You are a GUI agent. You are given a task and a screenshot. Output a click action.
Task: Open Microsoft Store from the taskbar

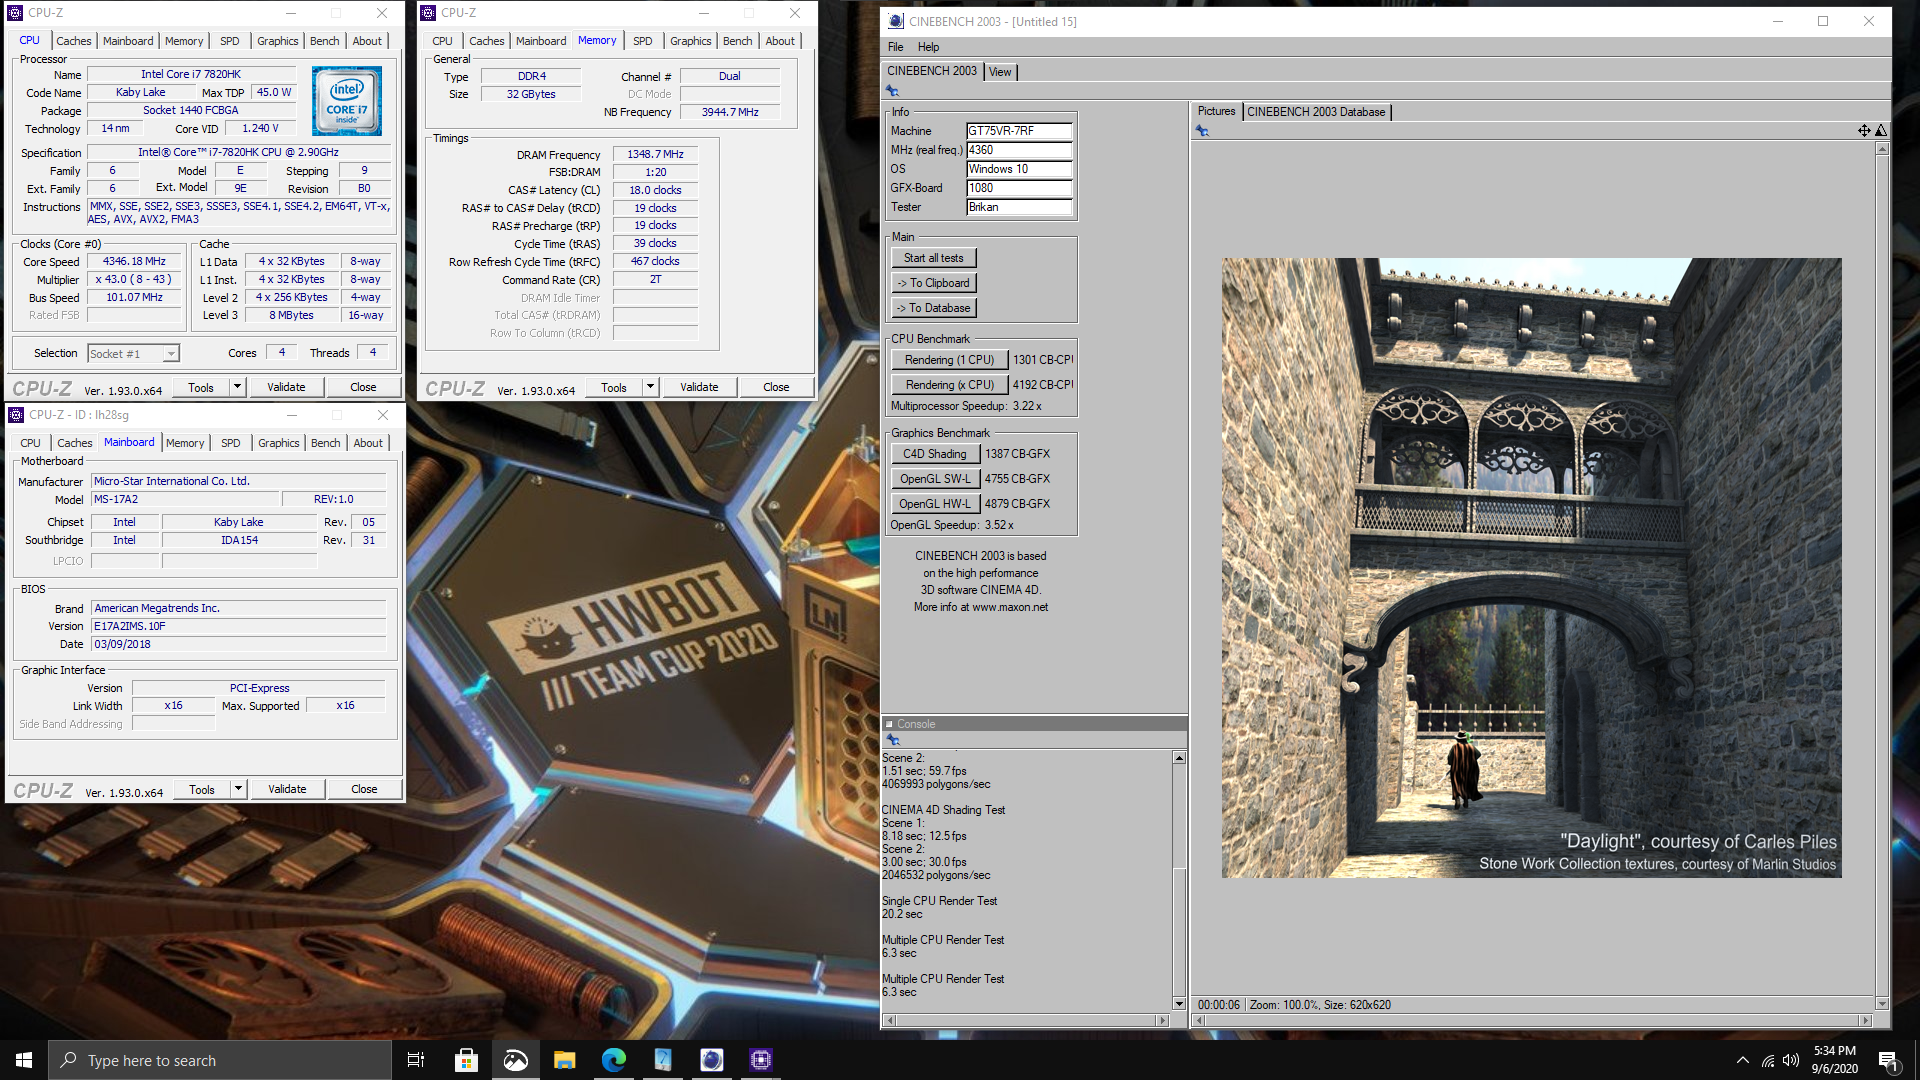point(466,1060)
